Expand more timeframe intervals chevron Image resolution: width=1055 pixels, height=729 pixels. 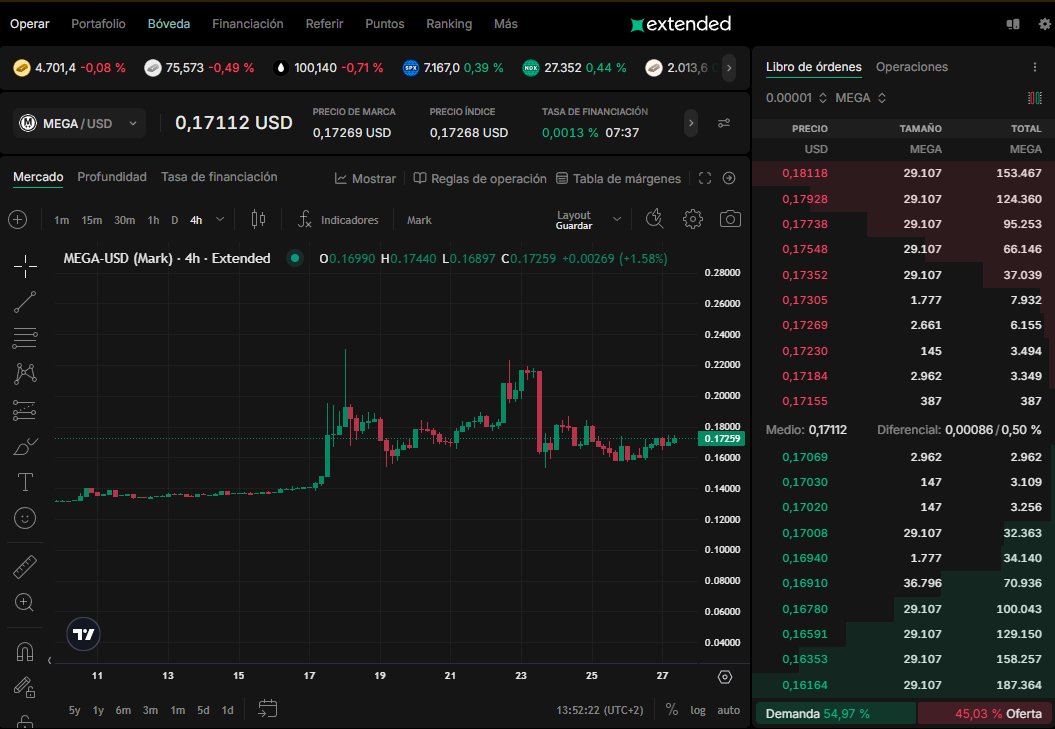tap(220, 219)
